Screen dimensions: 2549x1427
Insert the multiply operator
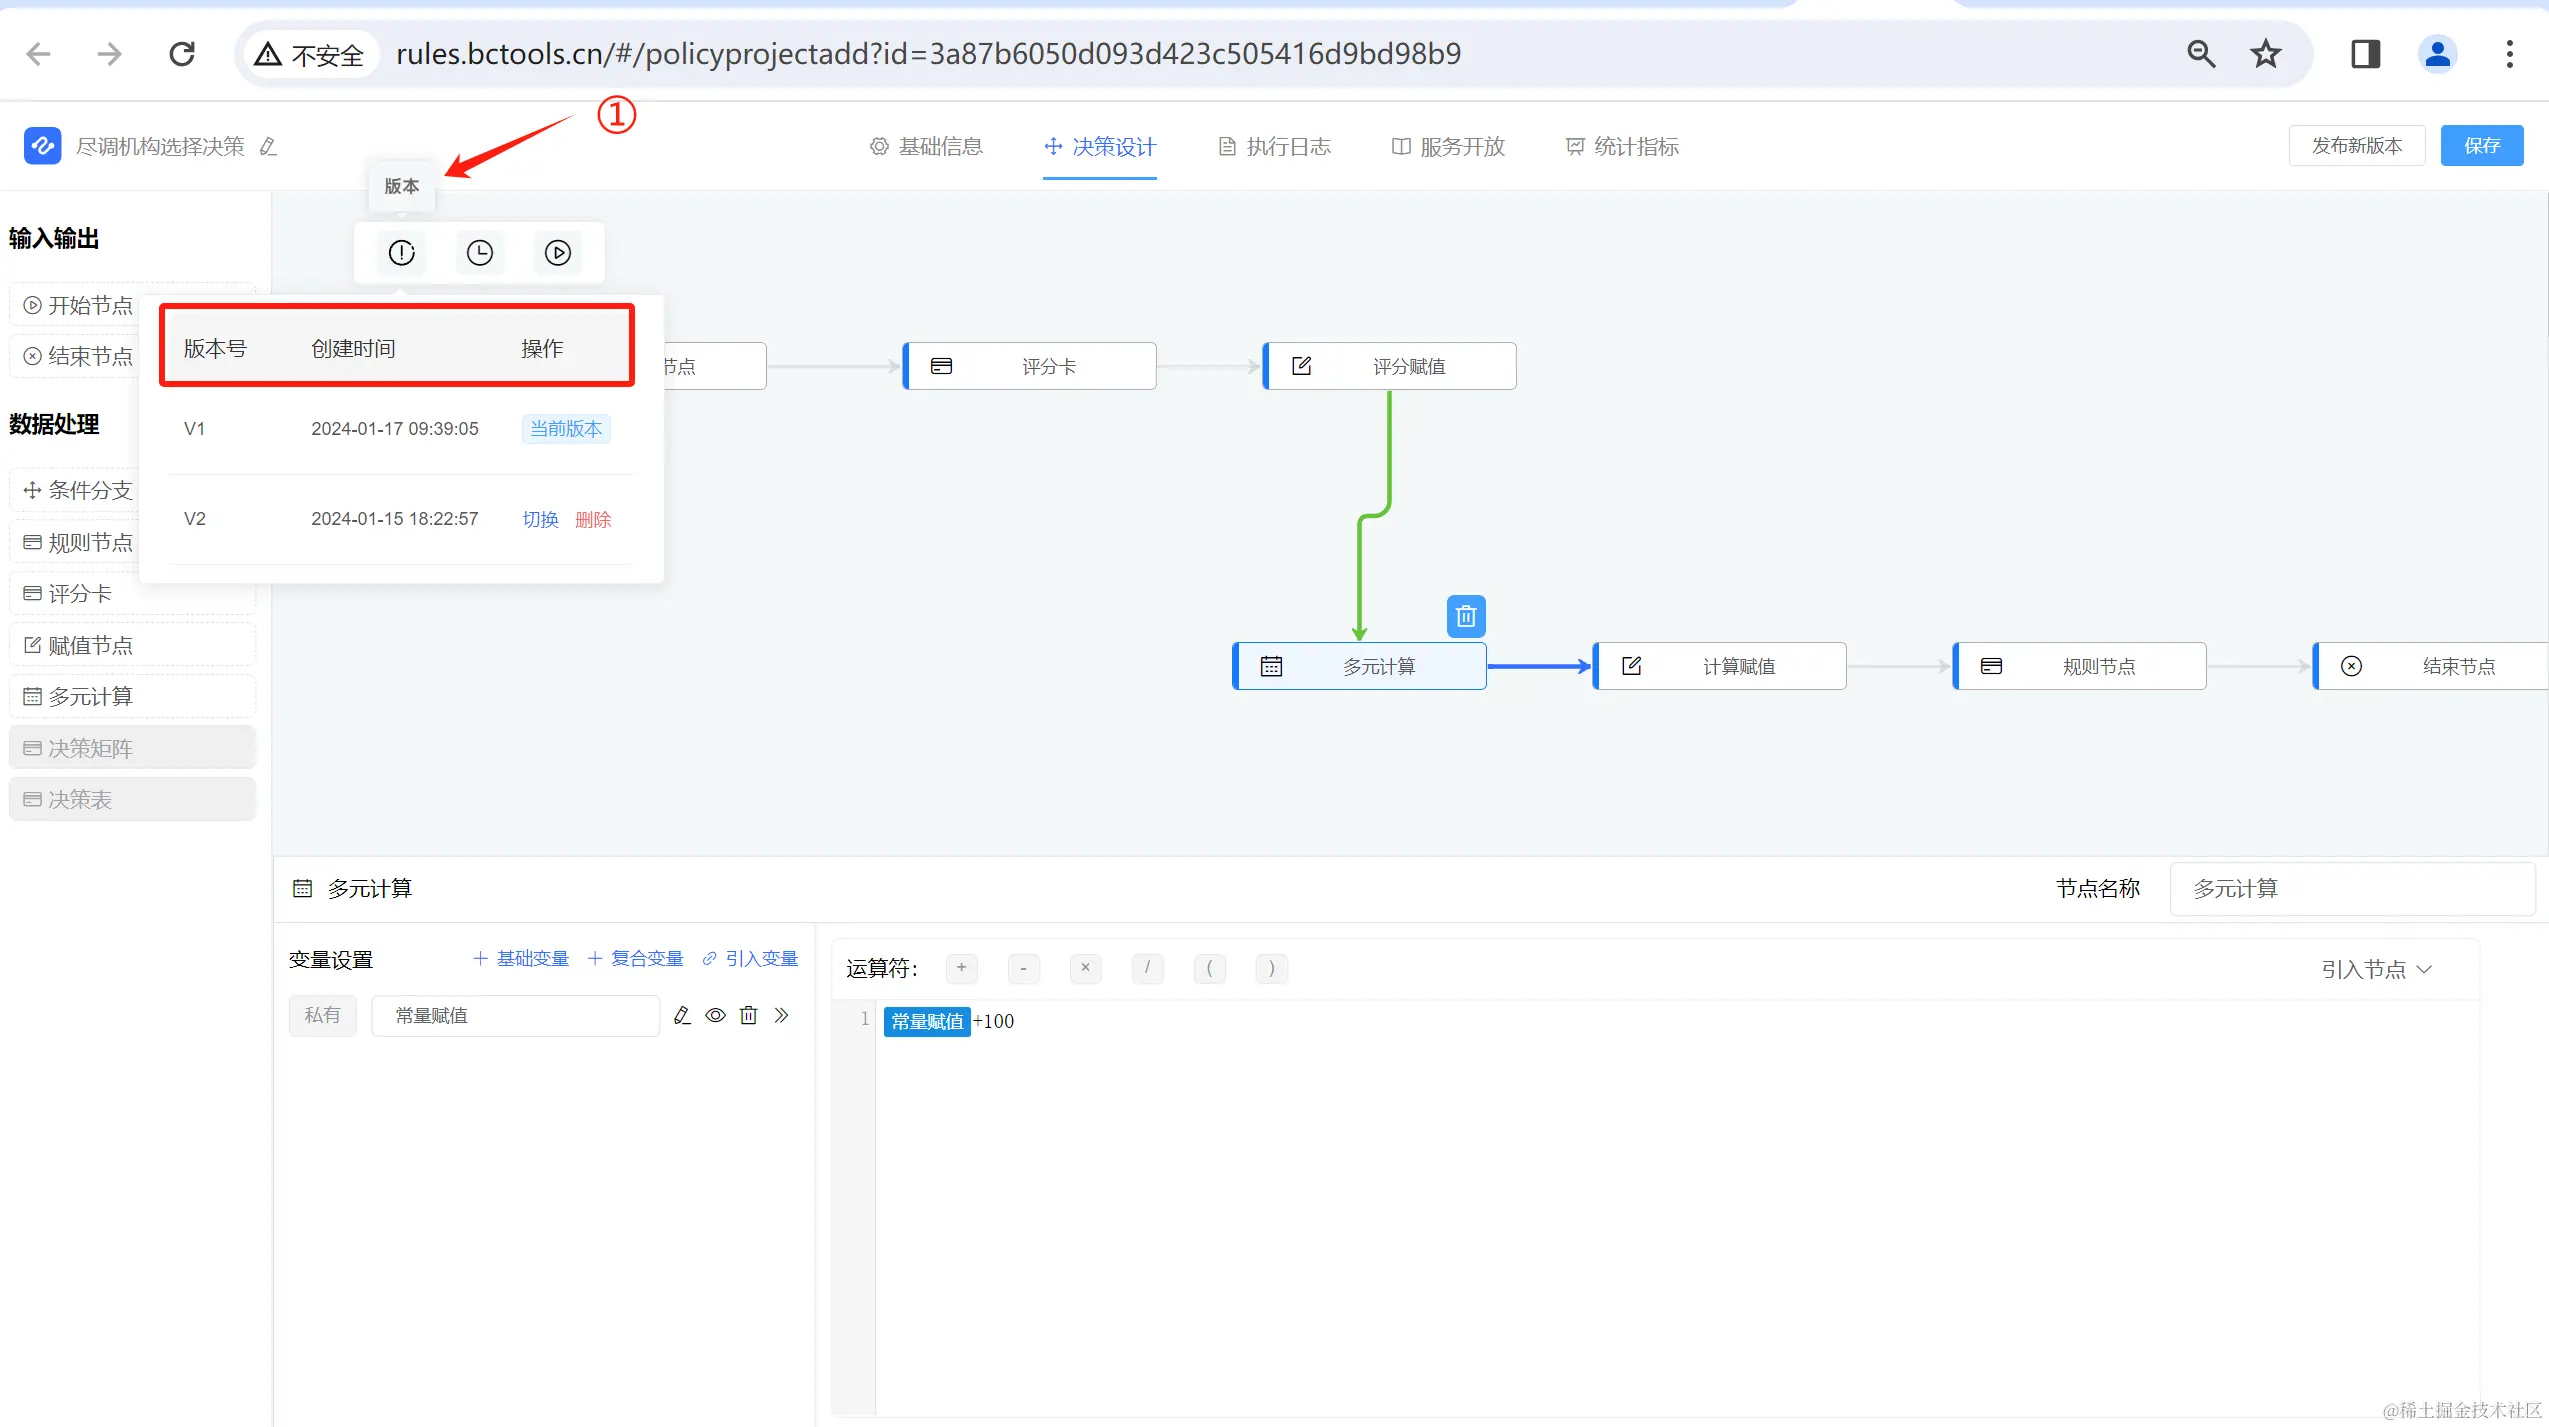[x=1085, y=968]
